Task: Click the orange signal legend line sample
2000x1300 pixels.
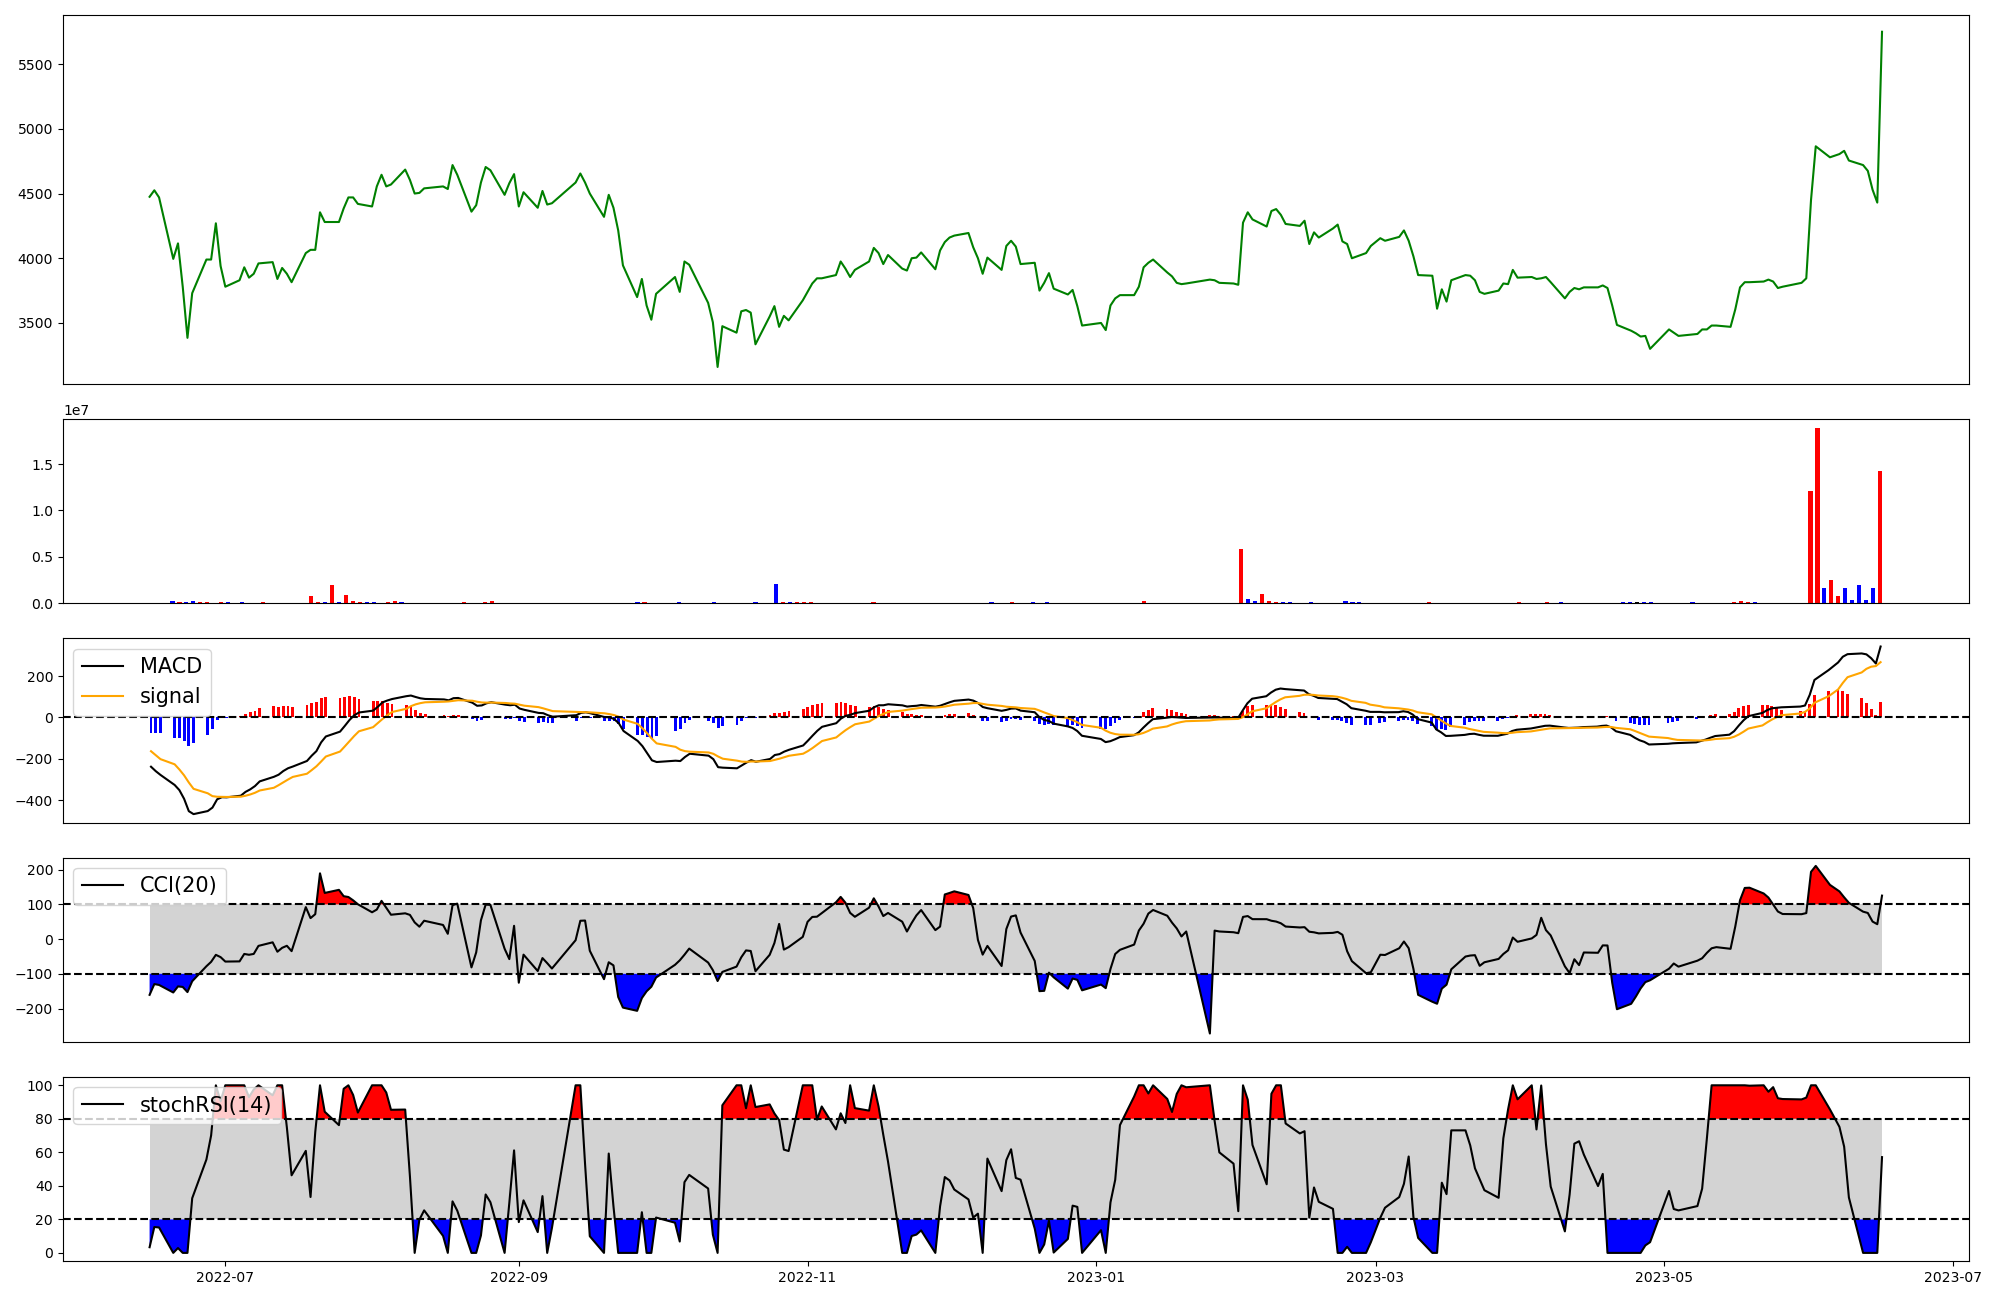Action: [x=103, y=697]
